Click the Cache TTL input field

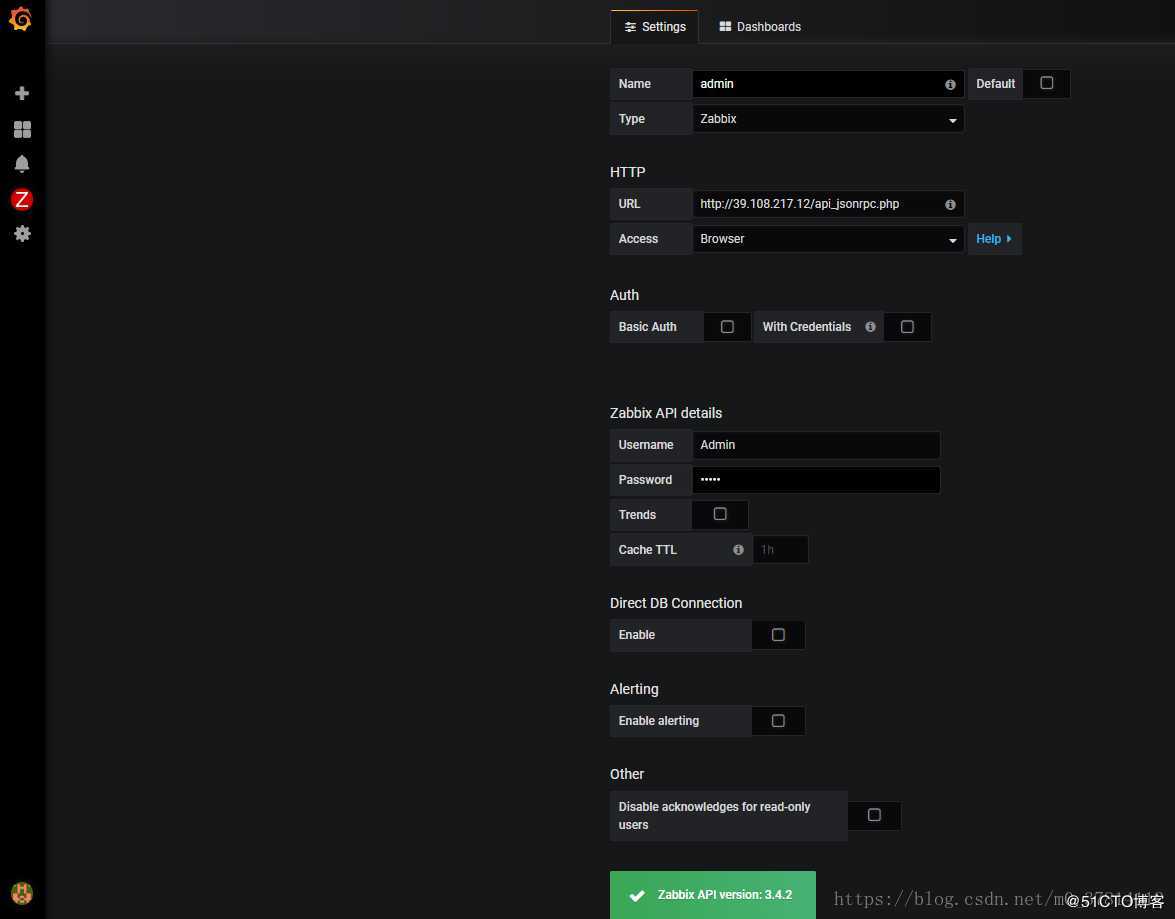(780, 549)
